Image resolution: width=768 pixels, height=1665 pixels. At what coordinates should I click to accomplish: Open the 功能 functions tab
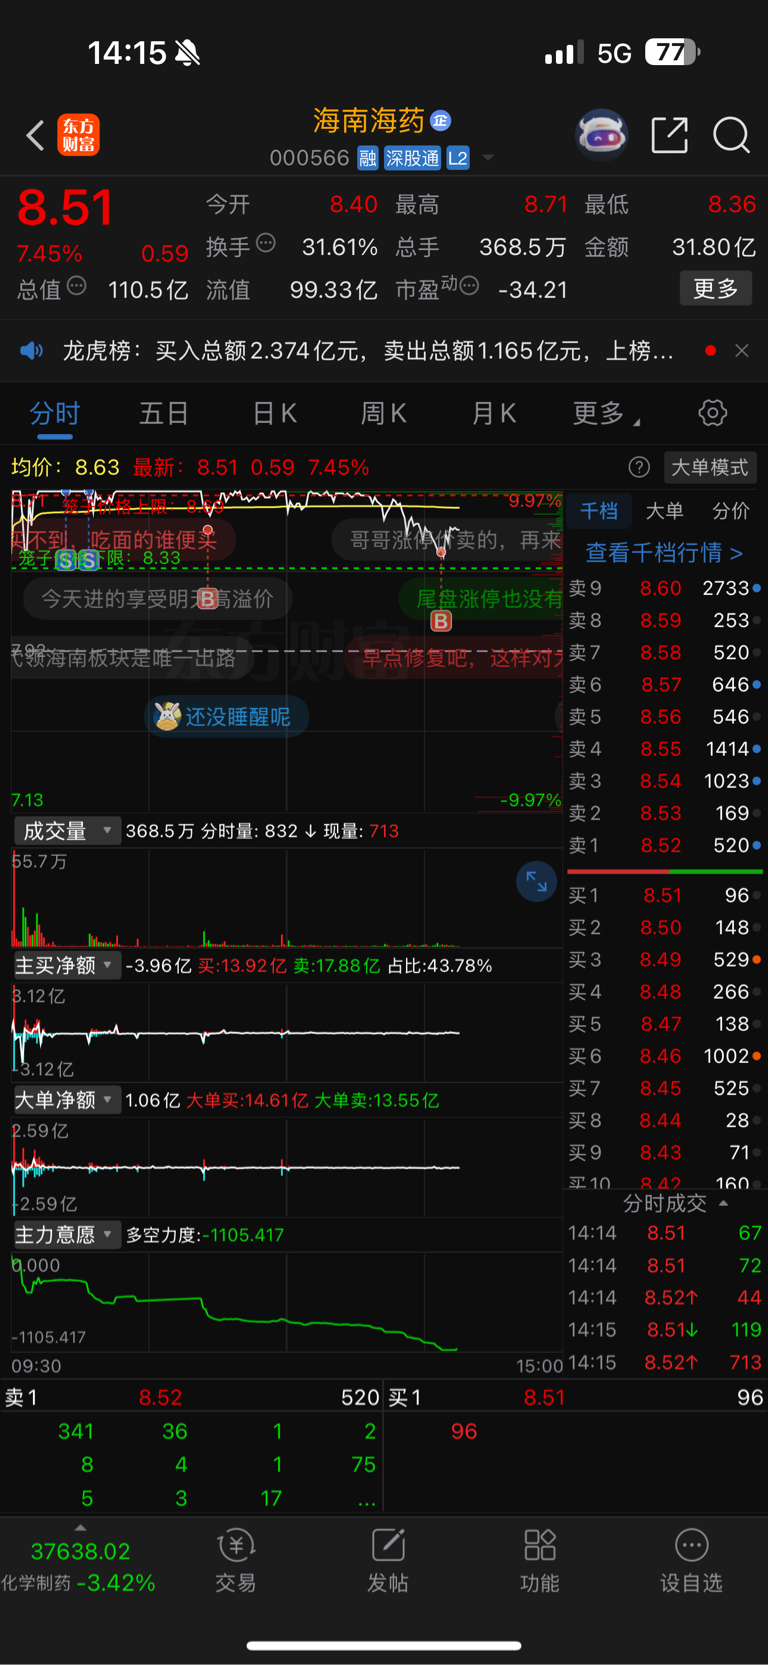[x=540, y=1560]
